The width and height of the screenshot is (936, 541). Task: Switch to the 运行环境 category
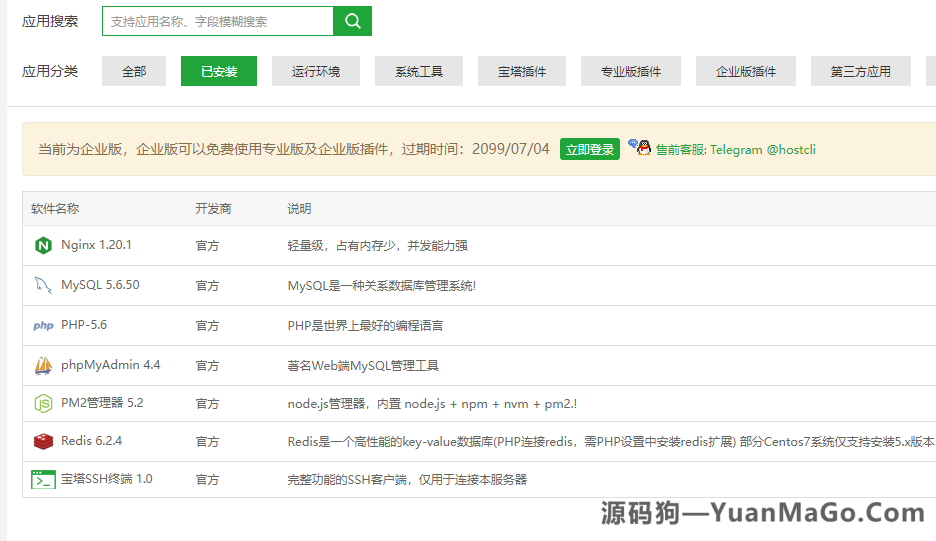coord(316,71)
